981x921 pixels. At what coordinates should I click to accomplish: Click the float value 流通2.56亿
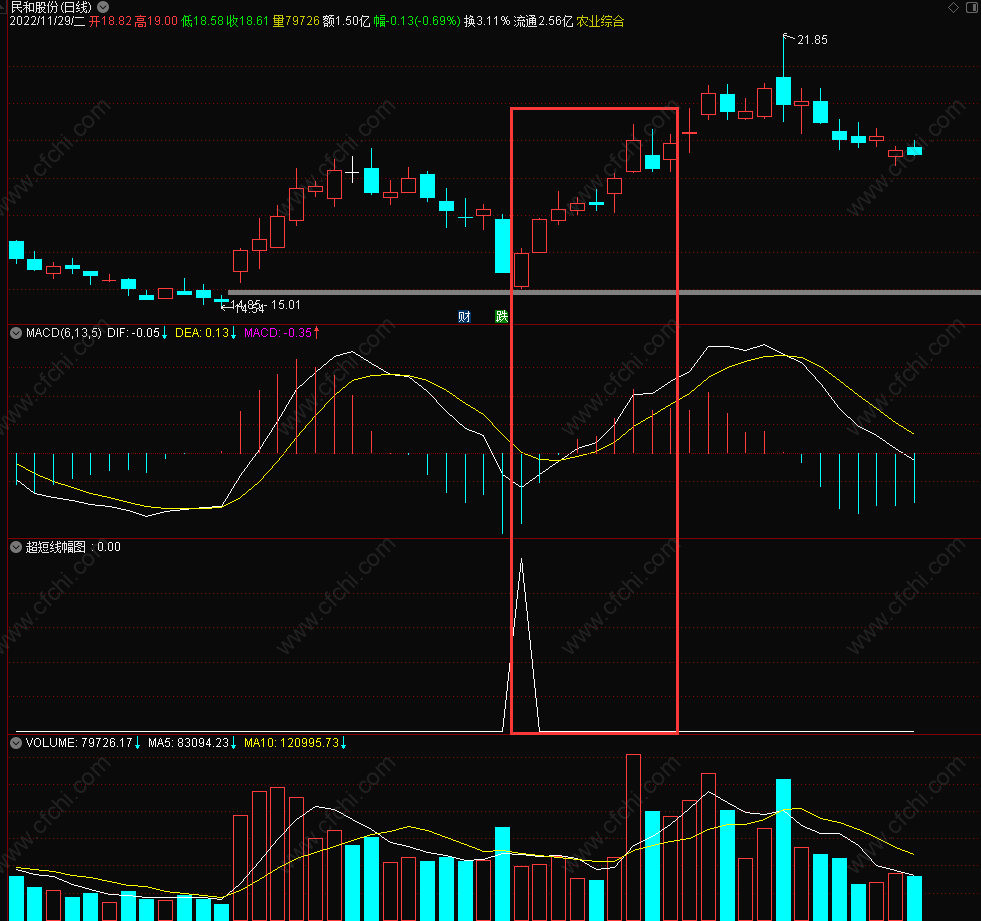coord(543,21)
